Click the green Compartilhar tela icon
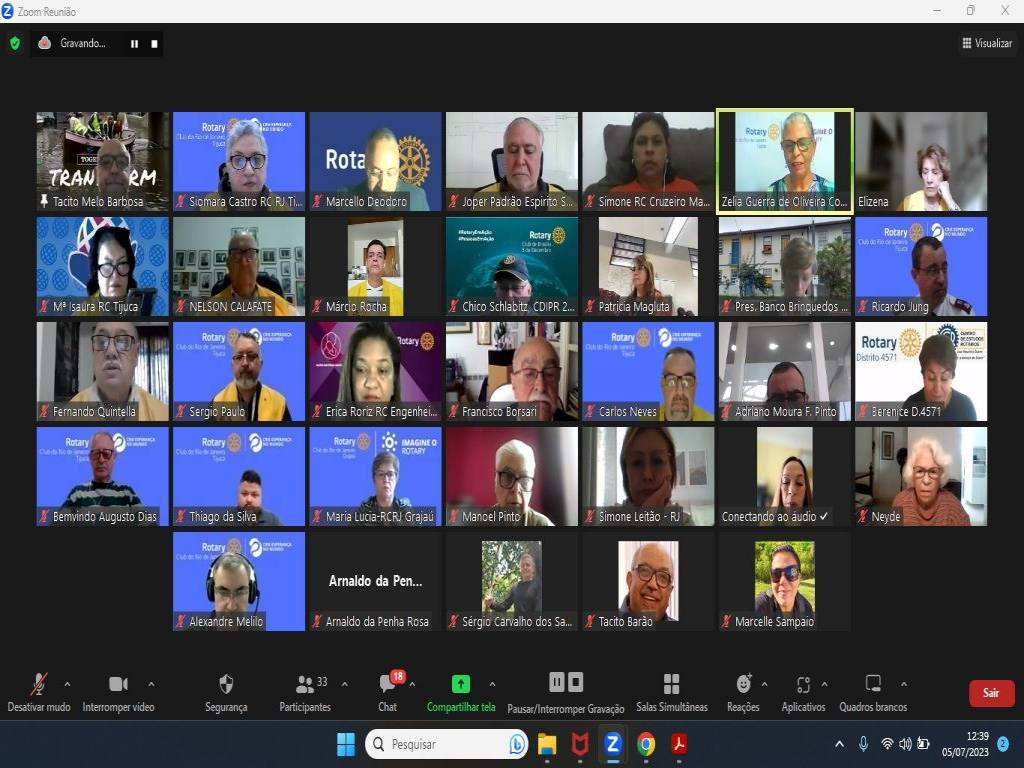This screenshot has height=768, width=1024. click(460, 684)
